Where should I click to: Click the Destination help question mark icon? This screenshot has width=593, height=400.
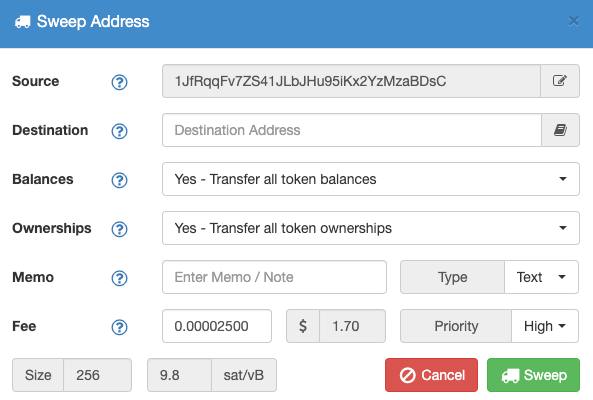point(120,131)
